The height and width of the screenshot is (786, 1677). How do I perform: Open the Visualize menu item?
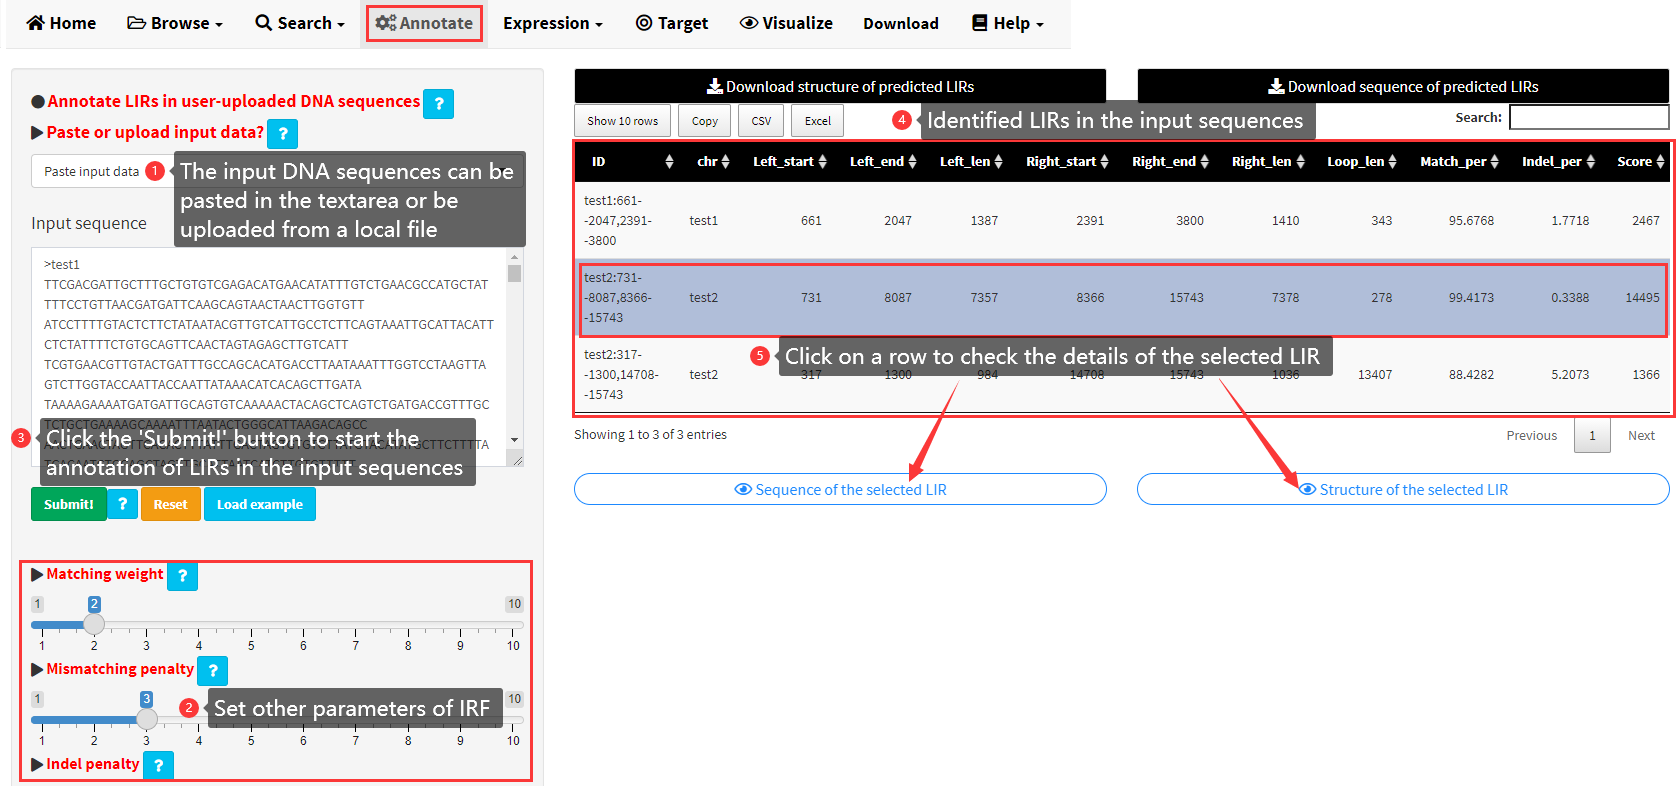point(786,23)
